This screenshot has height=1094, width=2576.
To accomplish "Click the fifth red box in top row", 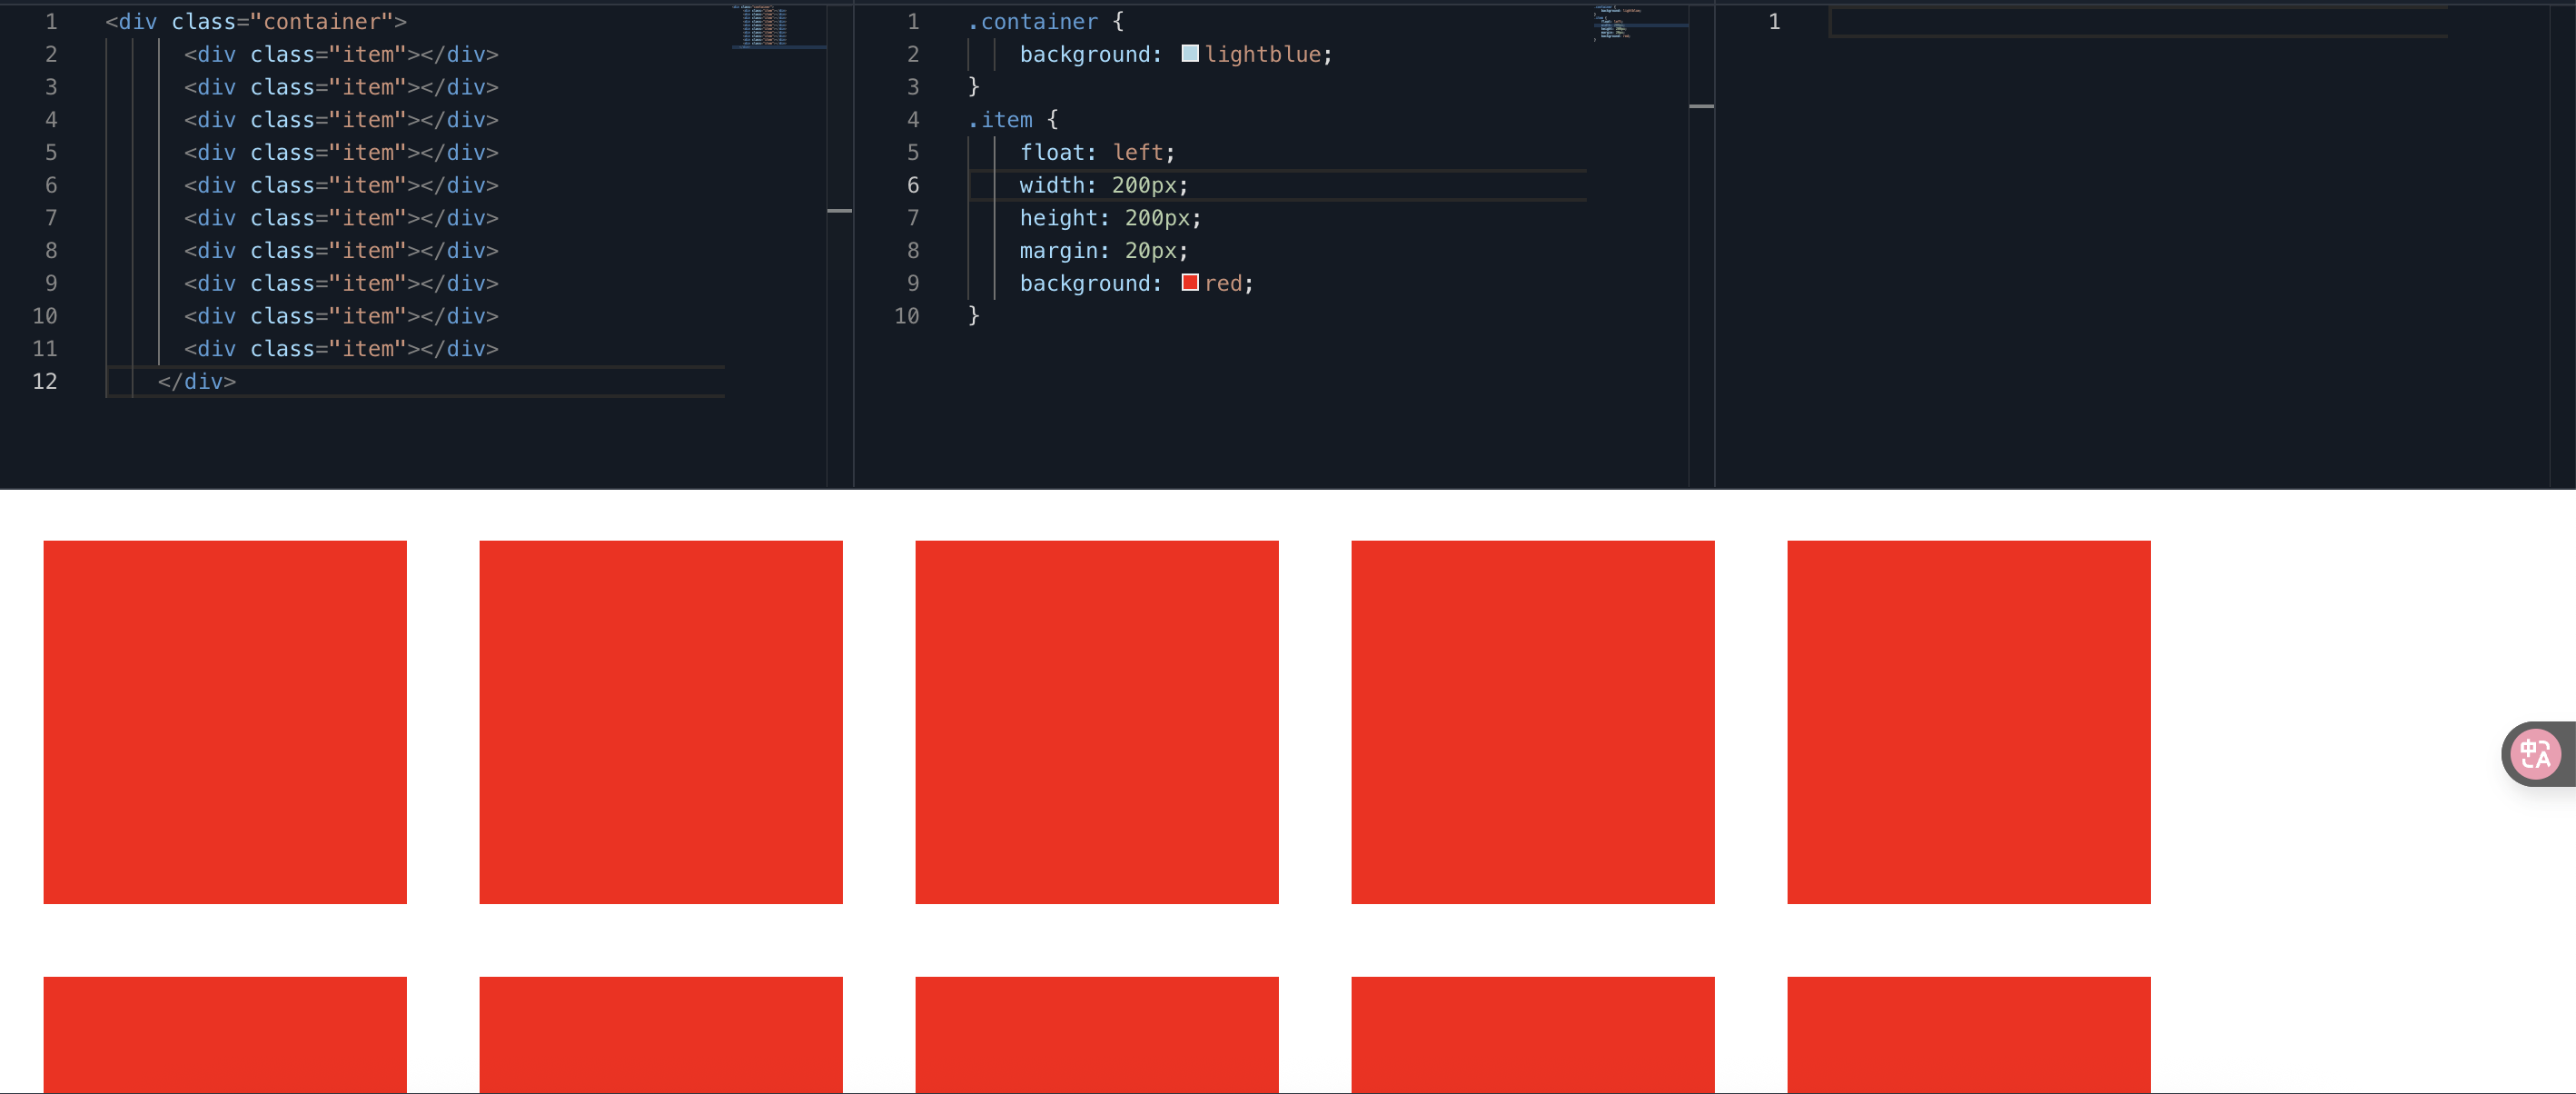I will [1968, 722].
